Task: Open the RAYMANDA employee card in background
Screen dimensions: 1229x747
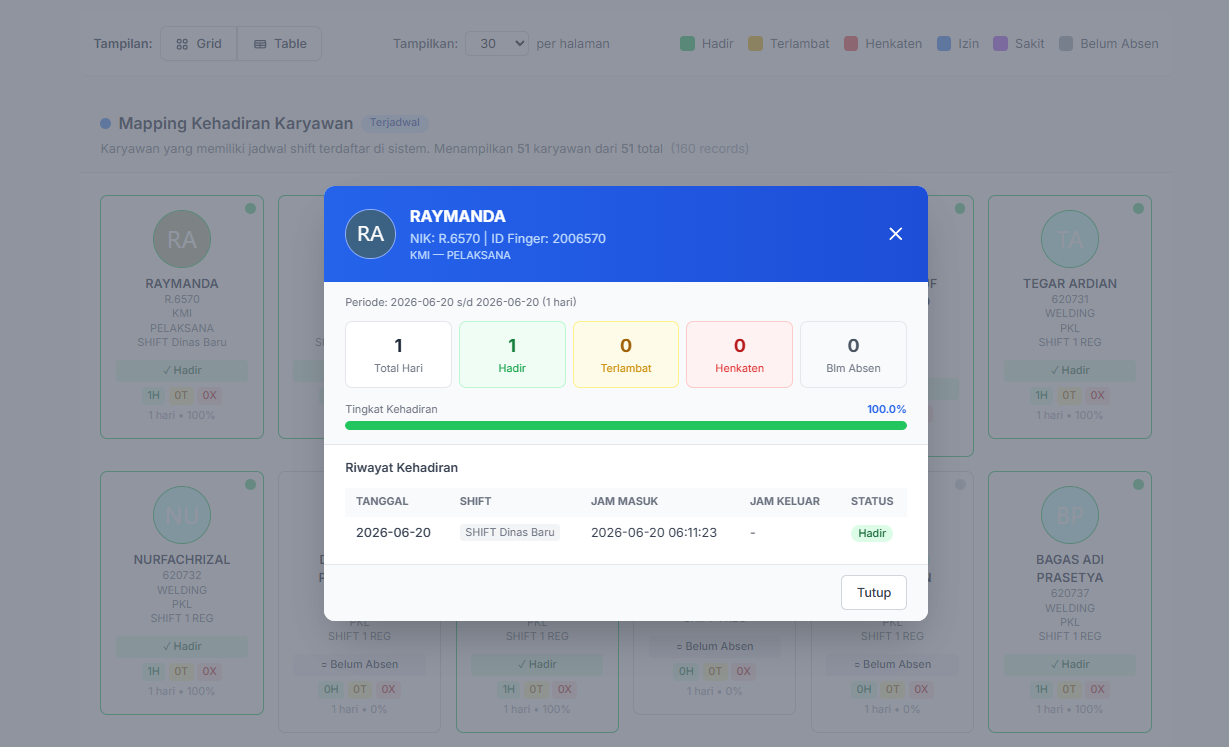Action: point(182,317)
